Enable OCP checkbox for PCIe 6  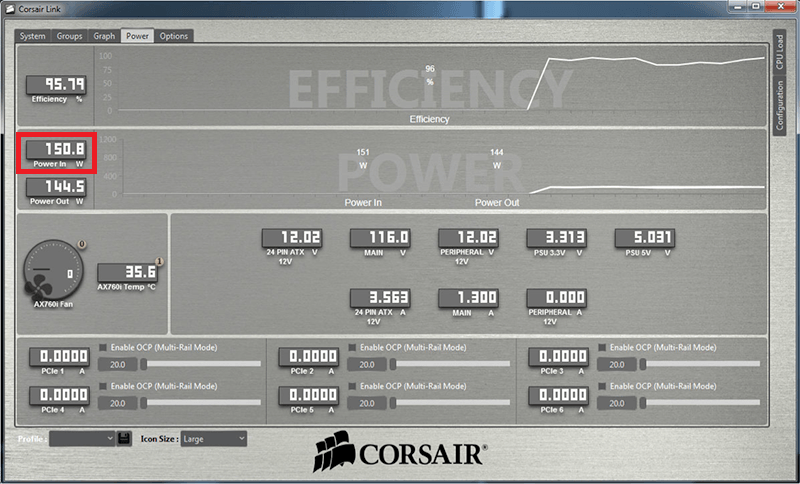602,386
